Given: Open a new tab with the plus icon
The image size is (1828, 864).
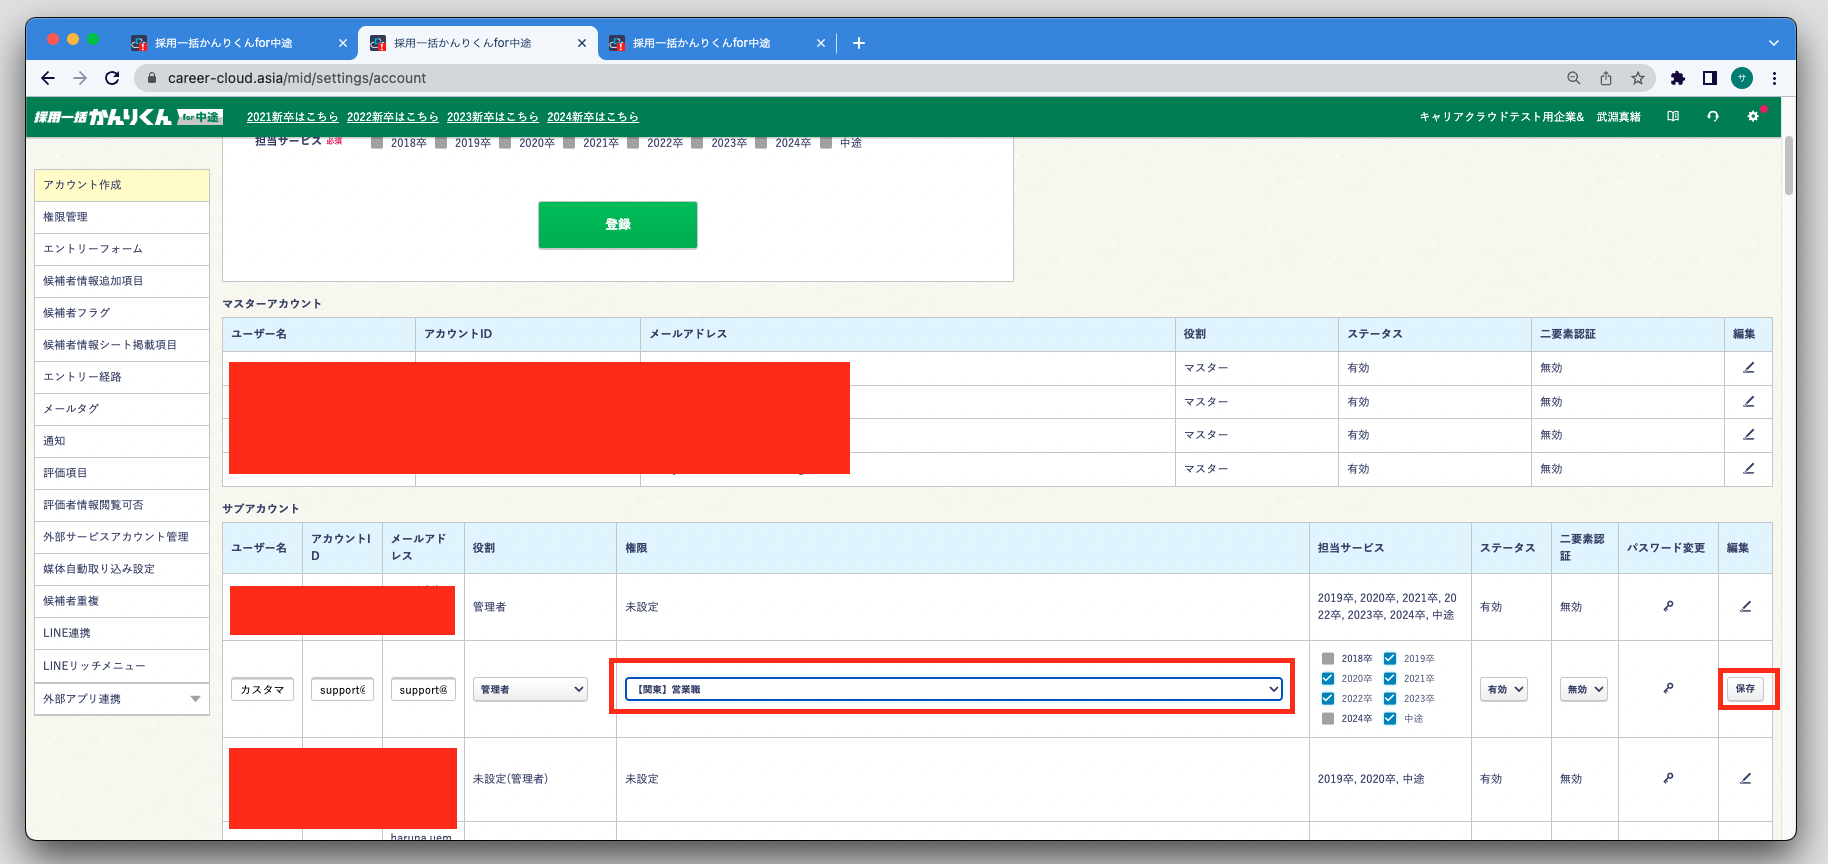Looking at the screenshot, I should [x=858, y=43].
